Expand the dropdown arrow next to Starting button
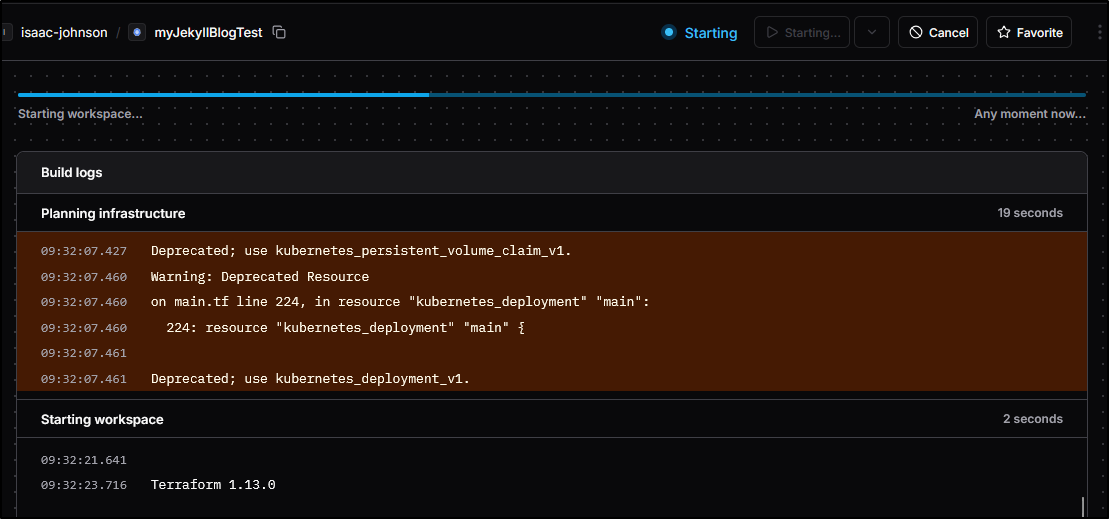This screenshot has width=1109, height=519. [872, 32]
